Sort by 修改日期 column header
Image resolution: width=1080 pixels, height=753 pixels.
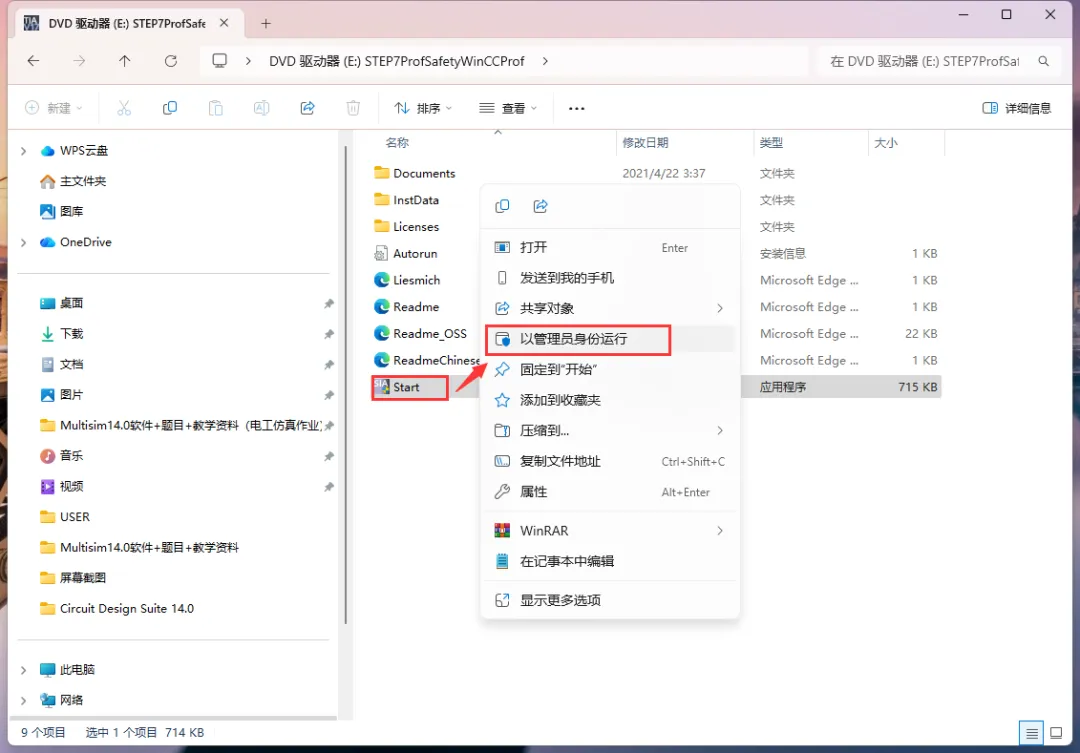coord(645,143)
